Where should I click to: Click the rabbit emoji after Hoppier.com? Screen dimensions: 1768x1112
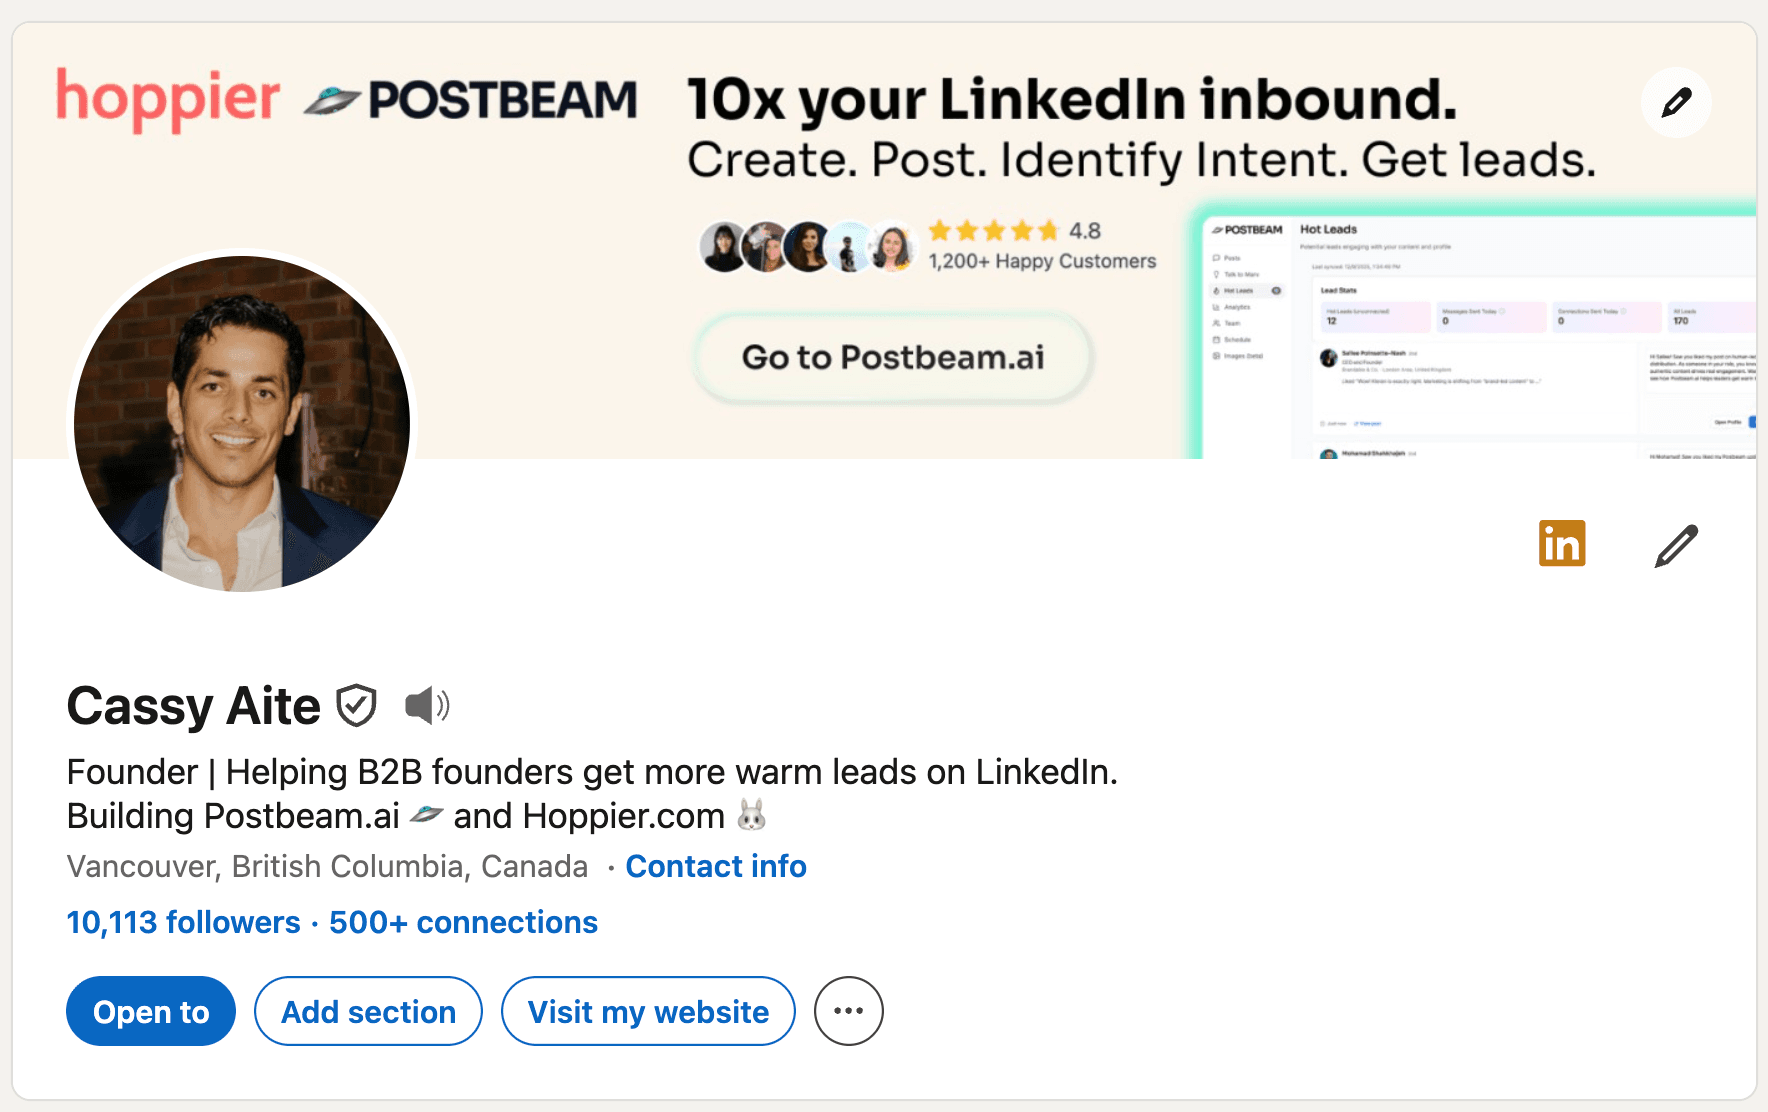pyautogui.click(x=751, y=815)
